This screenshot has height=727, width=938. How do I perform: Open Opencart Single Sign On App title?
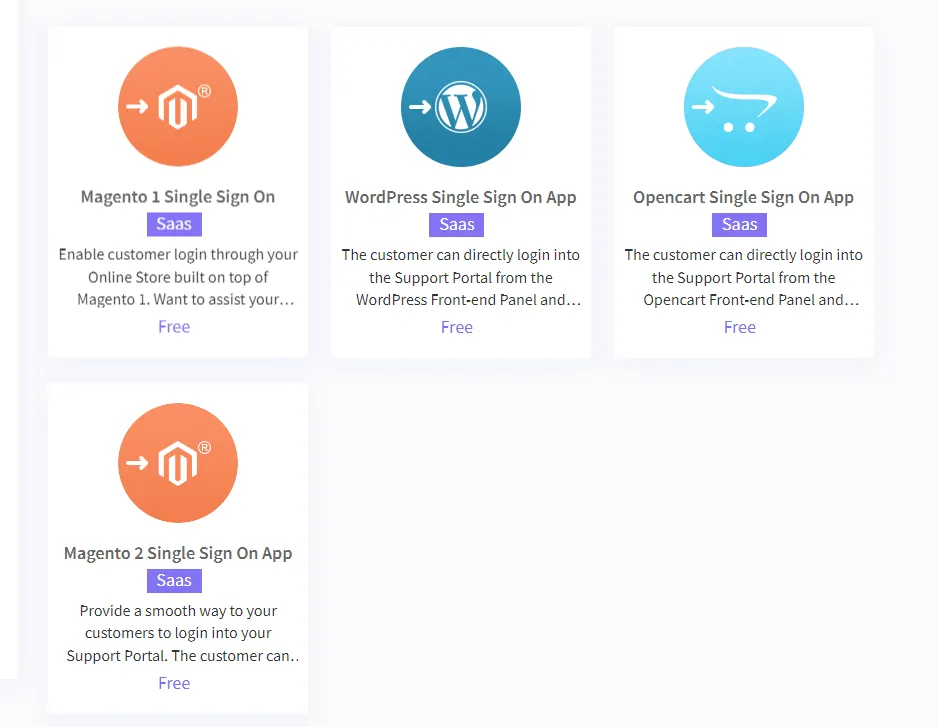[x=744, y=197]
